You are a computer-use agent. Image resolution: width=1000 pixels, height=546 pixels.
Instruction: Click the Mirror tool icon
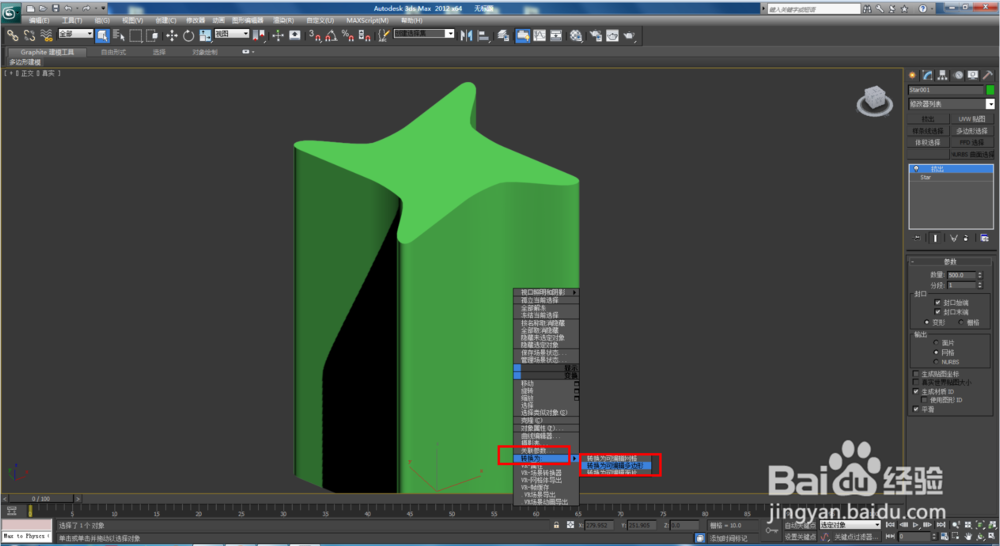pos(466,36)
